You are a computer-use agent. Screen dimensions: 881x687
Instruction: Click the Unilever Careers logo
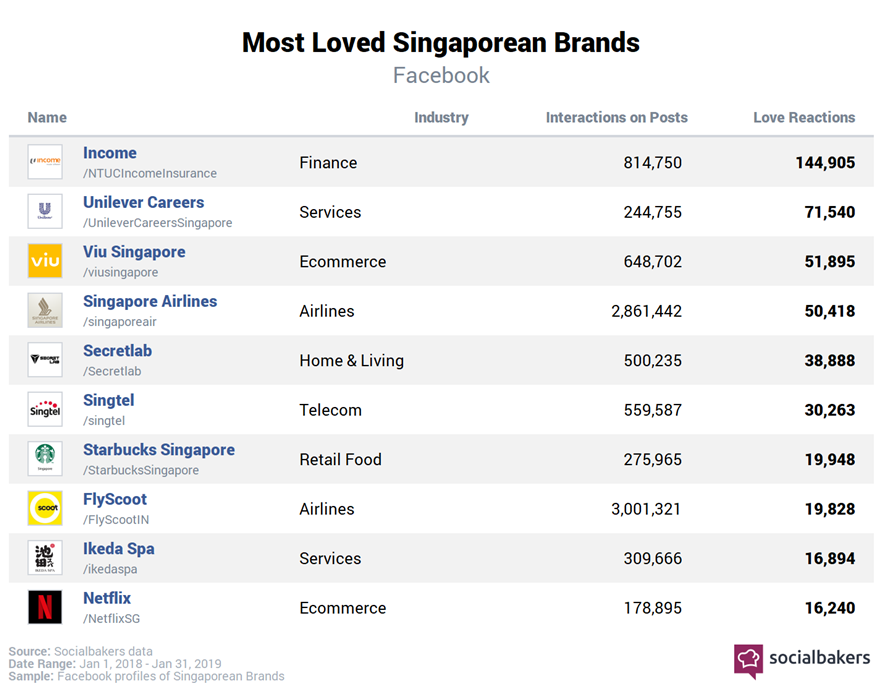click(x=45, y=211)
